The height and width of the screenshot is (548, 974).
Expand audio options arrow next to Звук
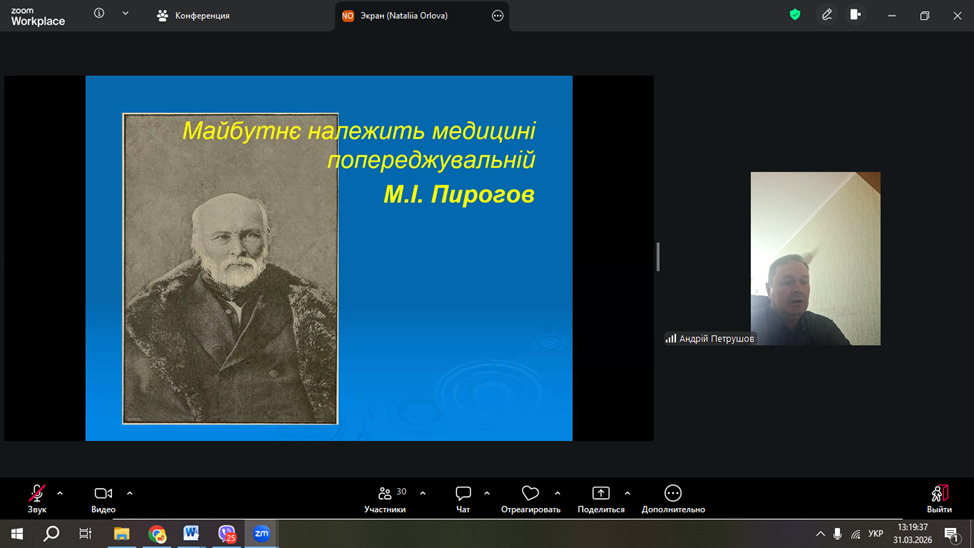click(60, 493)
